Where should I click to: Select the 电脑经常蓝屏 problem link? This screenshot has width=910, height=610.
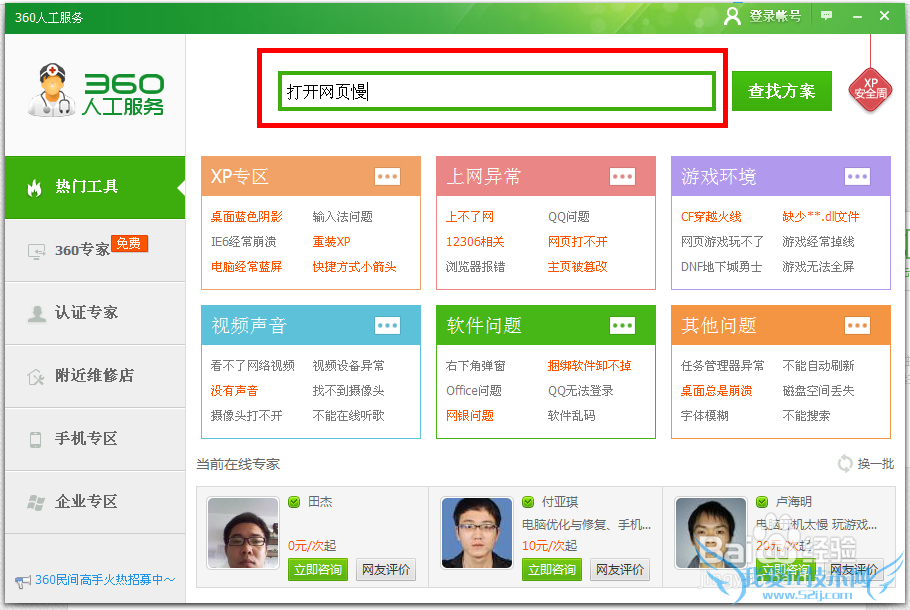click(x=246, y=266)
